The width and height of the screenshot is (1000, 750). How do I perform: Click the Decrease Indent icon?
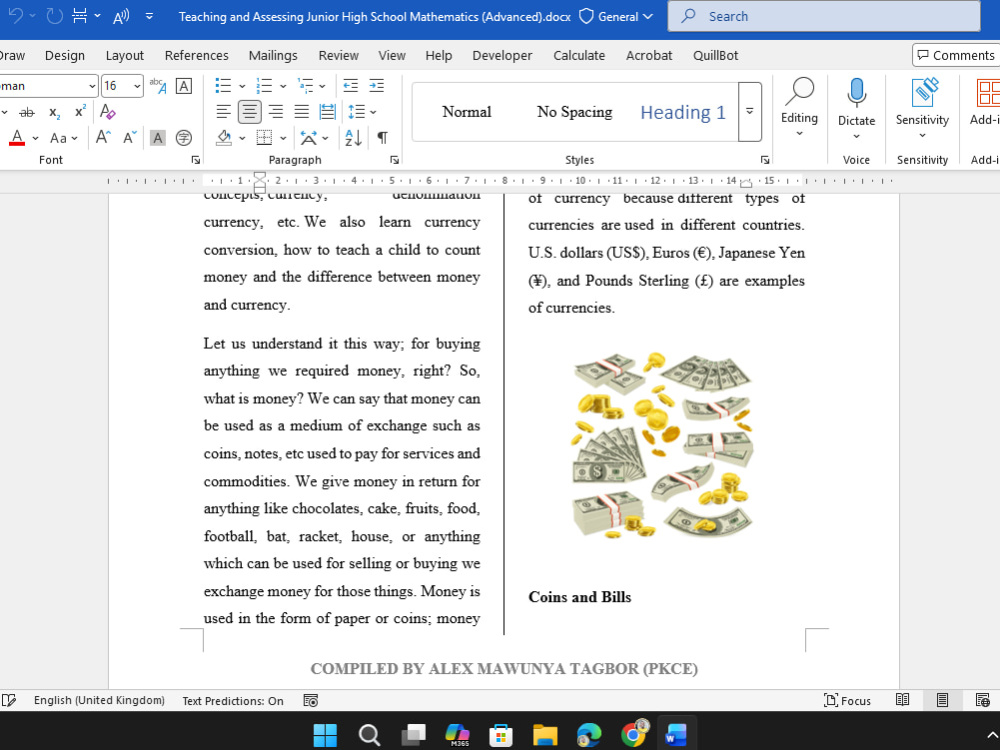[350, 85]
